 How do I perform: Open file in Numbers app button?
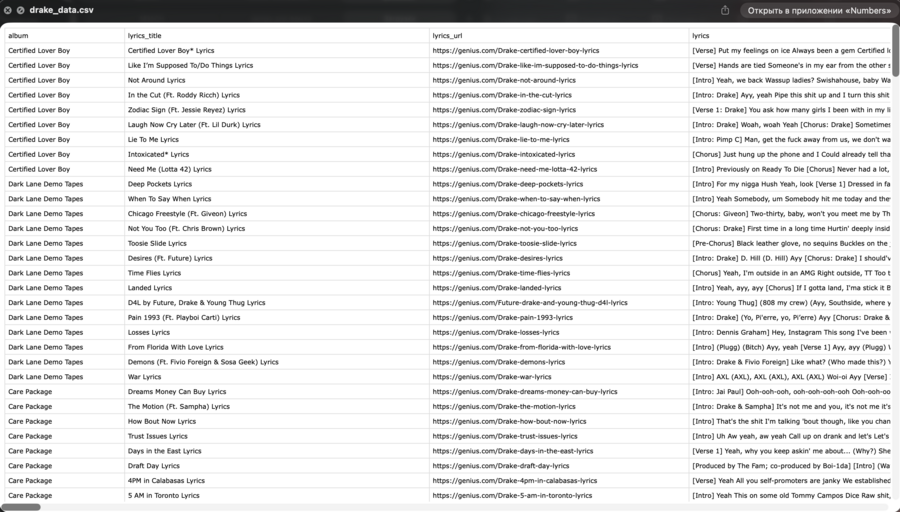pyautogui.click(x=818, y=10)
